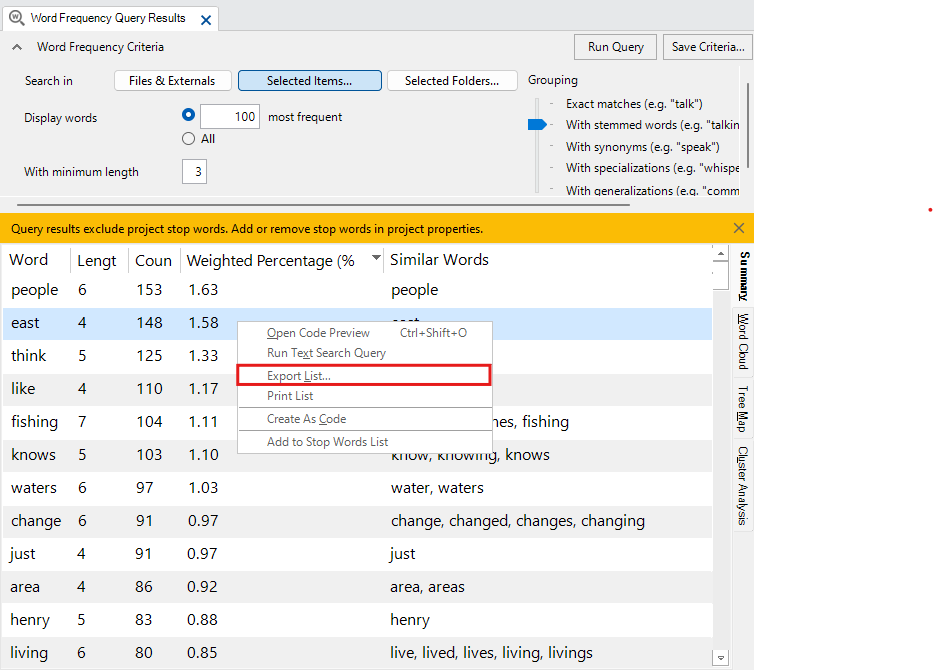Viewport: 933px width, 670px height.
Task: Click the minimum length input field
Action: pyautogui.click(x=195, y=172)
